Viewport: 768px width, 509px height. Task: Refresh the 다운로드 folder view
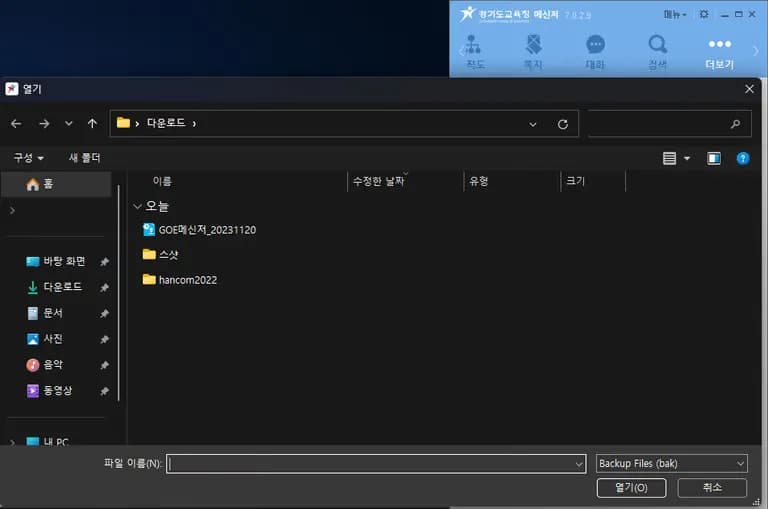563,124
